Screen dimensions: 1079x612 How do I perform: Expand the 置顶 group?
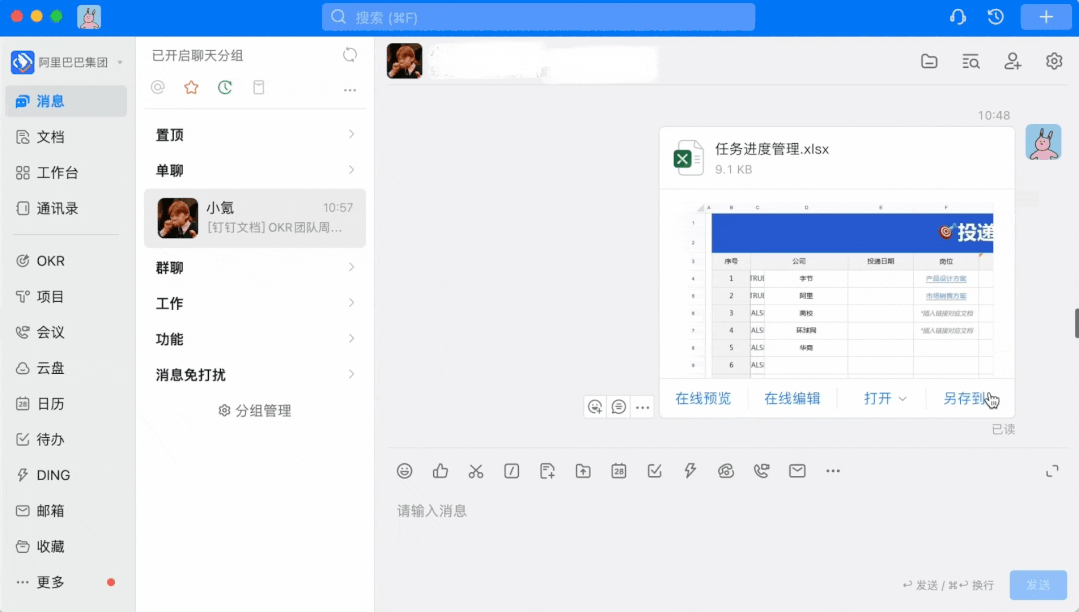pyautogui.click(x=255, y=135)
